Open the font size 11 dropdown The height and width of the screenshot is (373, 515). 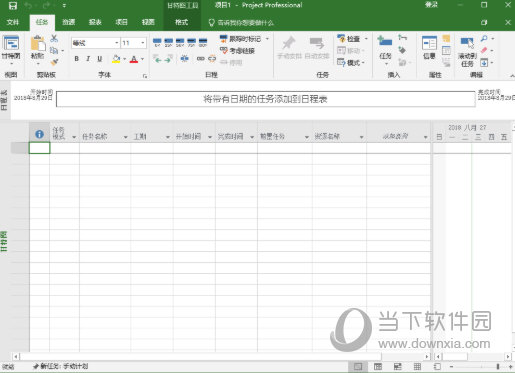tap(143, 43)
